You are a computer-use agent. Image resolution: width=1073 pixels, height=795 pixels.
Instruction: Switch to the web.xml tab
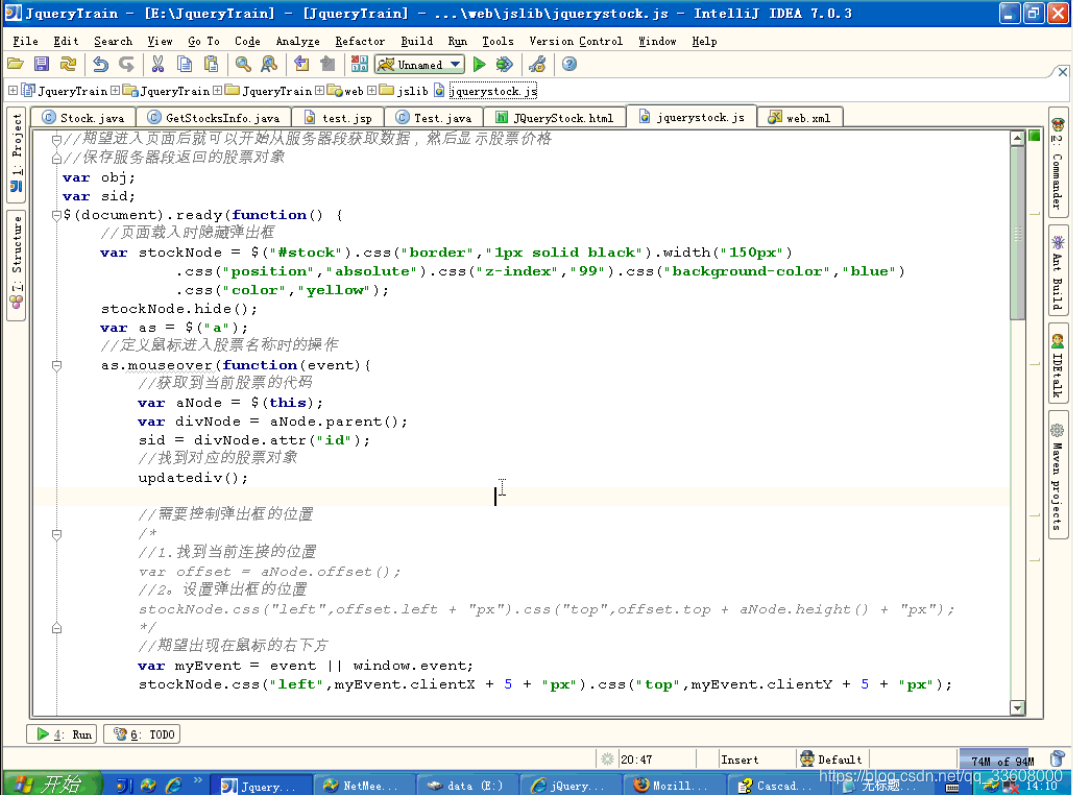[x=800, y=118]
